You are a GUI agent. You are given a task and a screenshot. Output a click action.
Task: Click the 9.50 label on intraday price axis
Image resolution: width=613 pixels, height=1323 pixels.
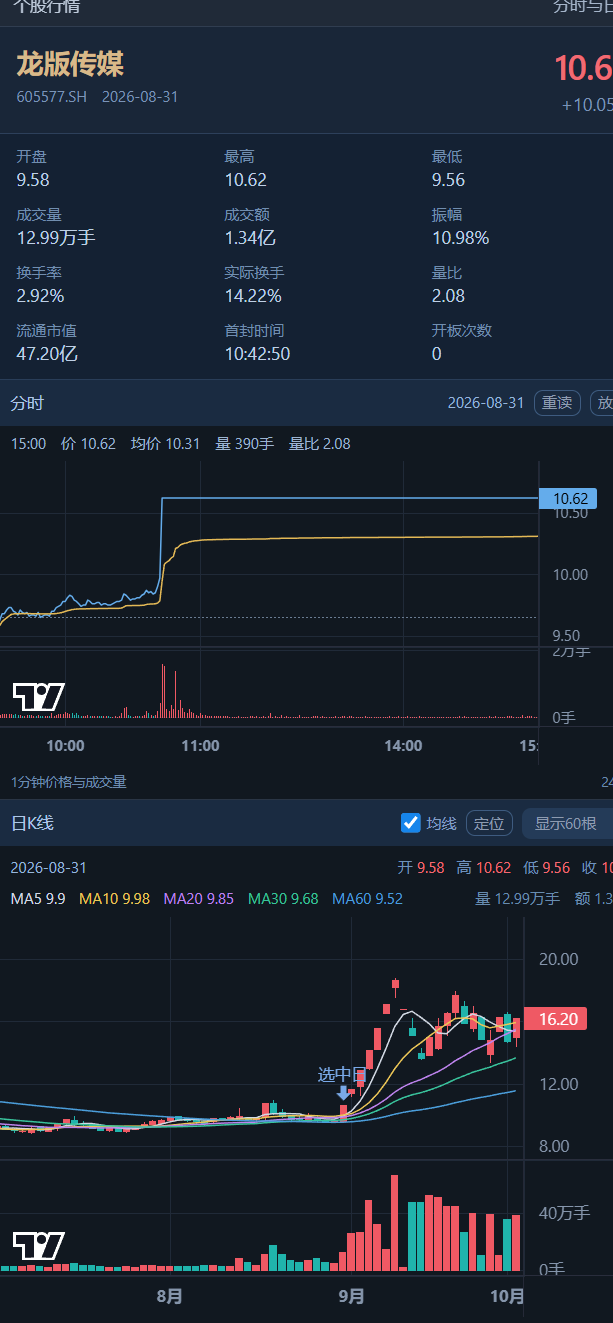click(x=566, y=635)
